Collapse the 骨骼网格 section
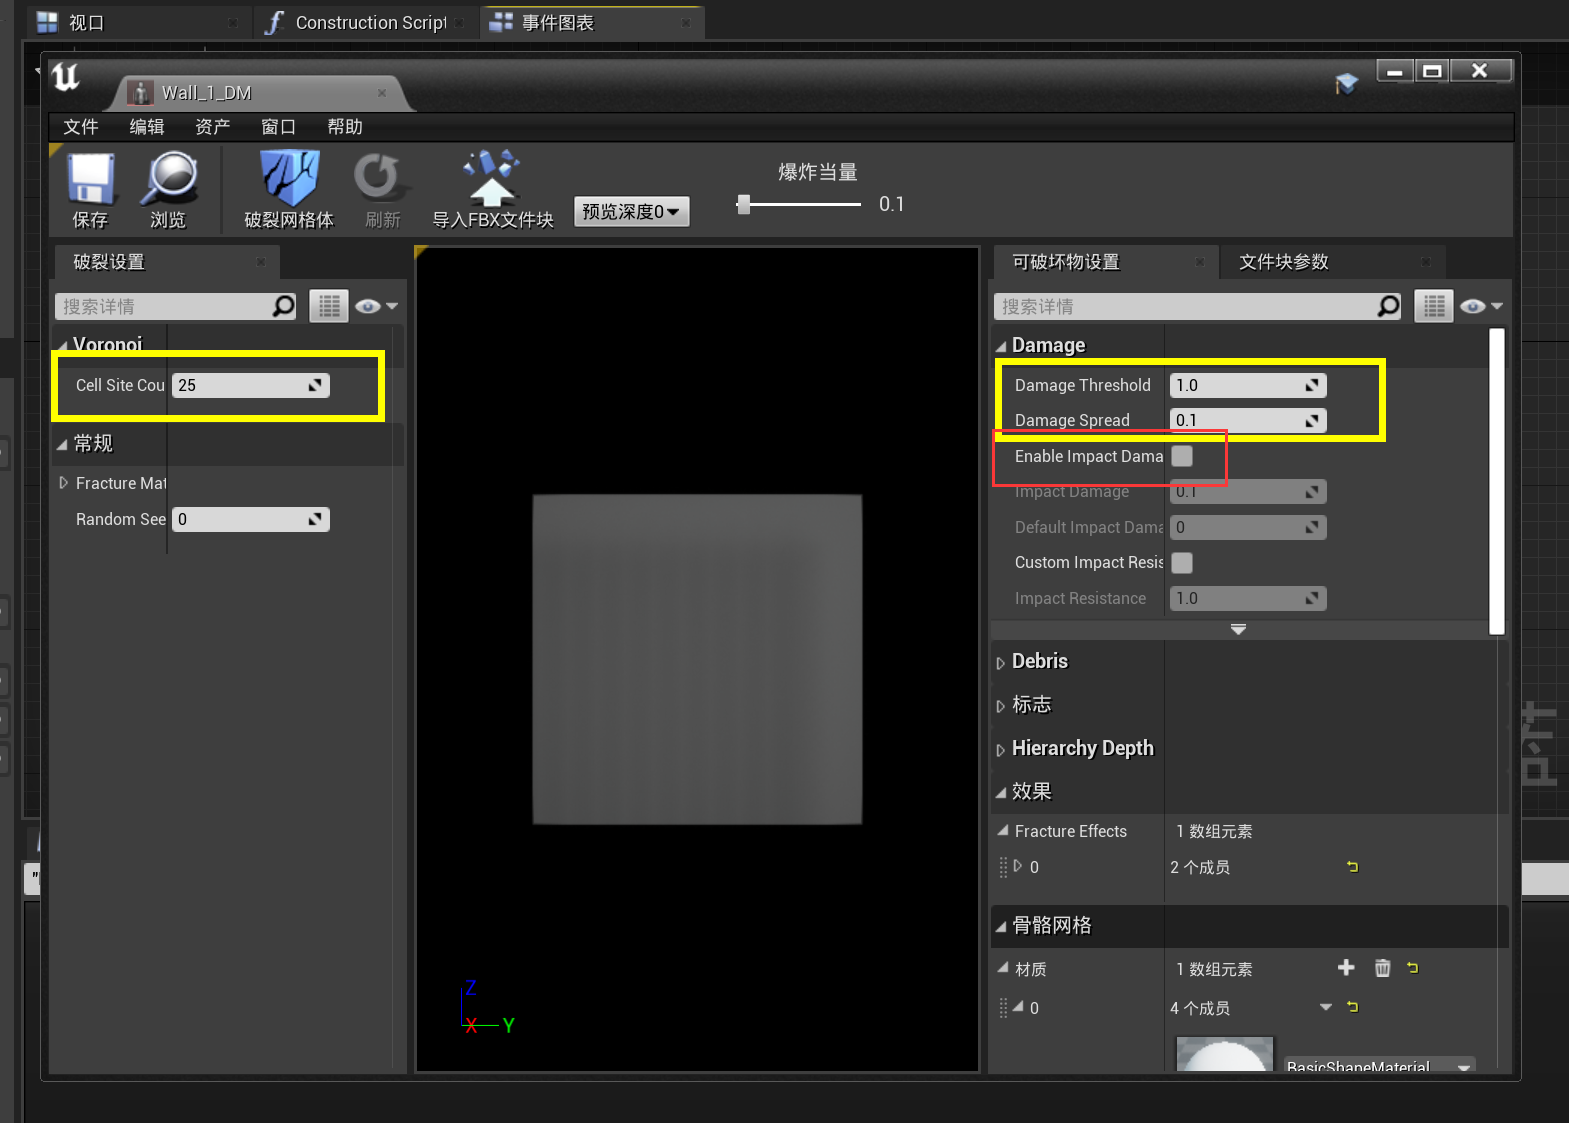 pyautogui.click(x=1001, y=927)
